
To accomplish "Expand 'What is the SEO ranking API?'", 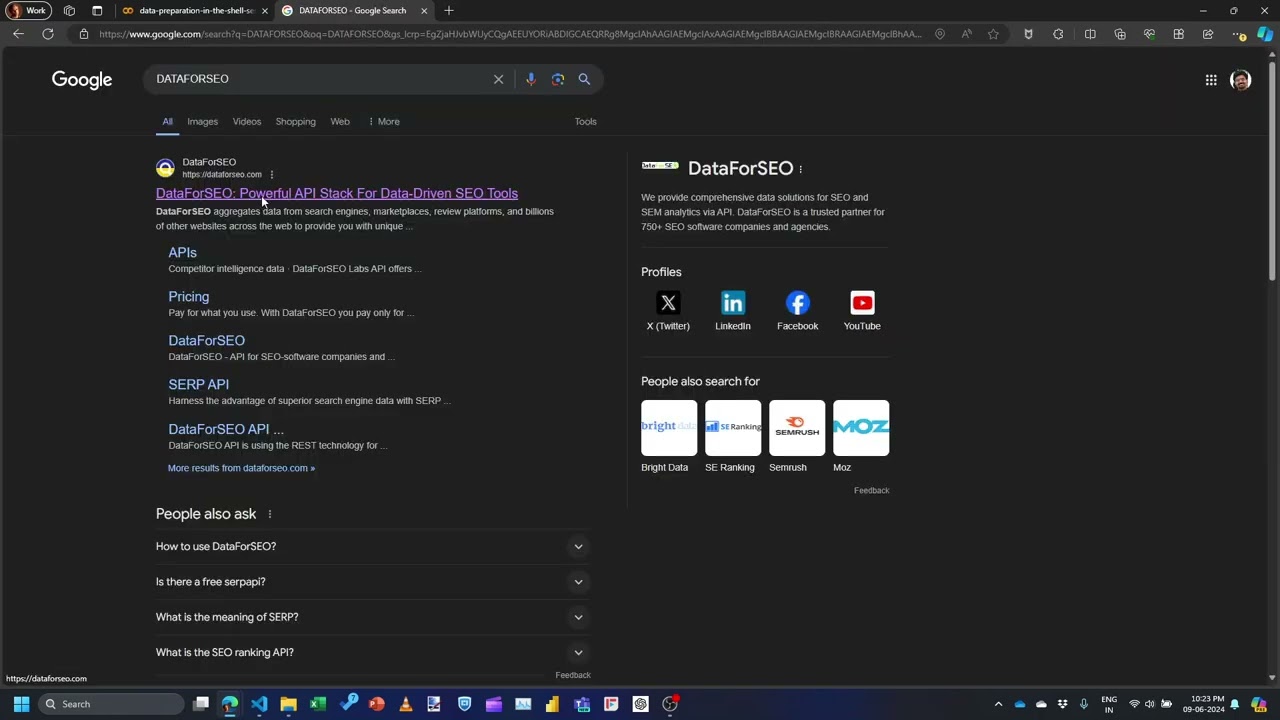I will (x=373, y=652).
